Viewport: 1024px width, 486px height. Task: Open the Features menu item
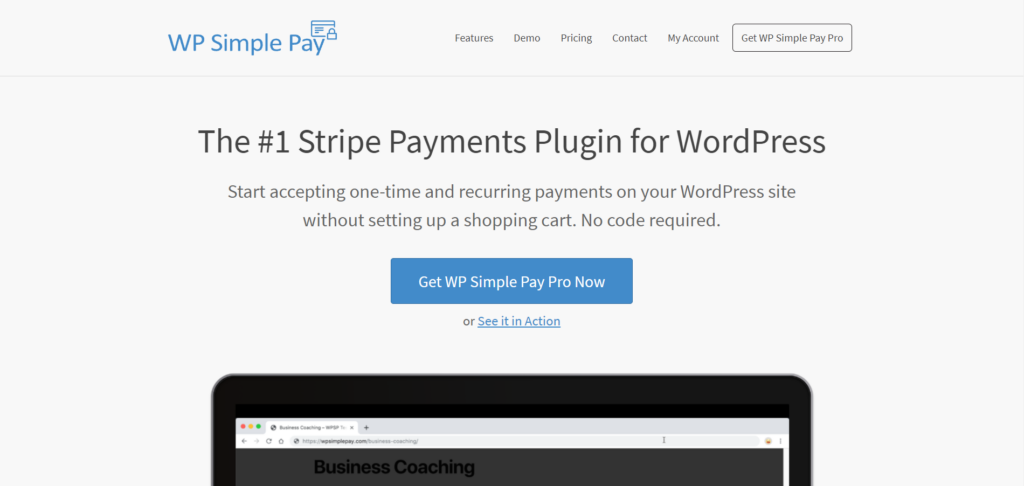tap(474, 38)
